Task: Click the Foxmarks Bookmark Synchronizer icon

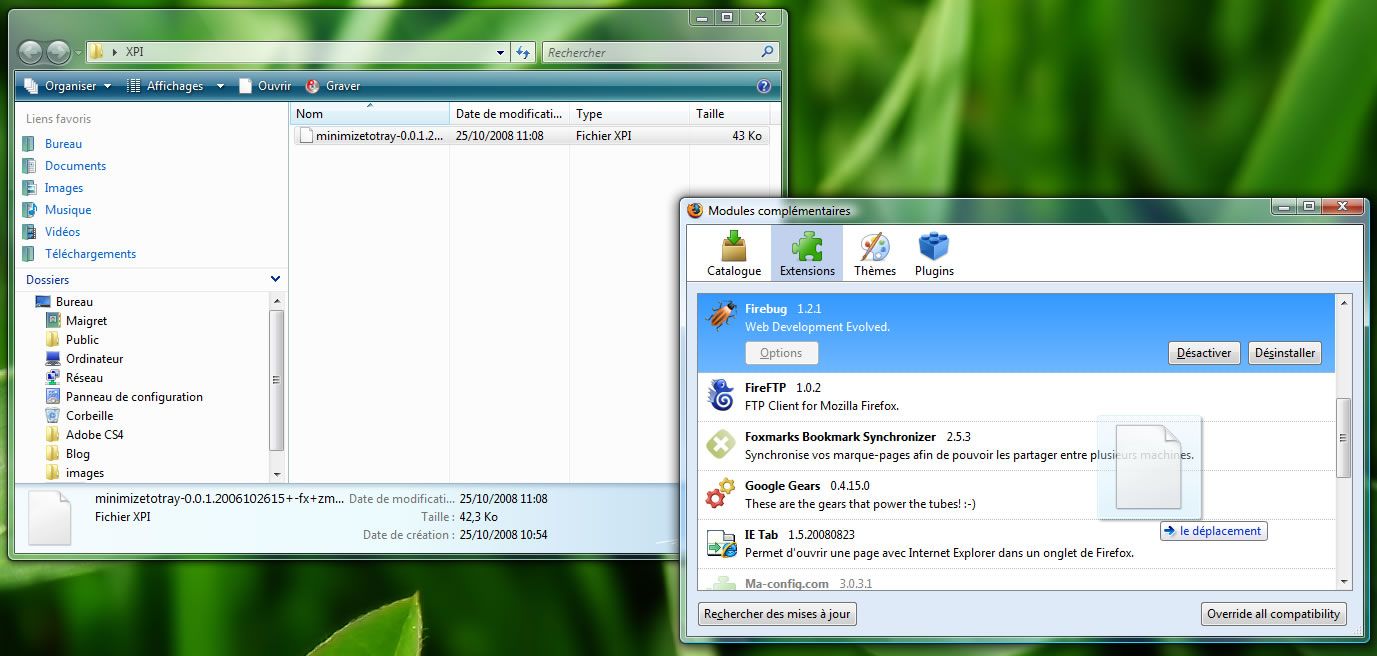Action: coord(721,444)
